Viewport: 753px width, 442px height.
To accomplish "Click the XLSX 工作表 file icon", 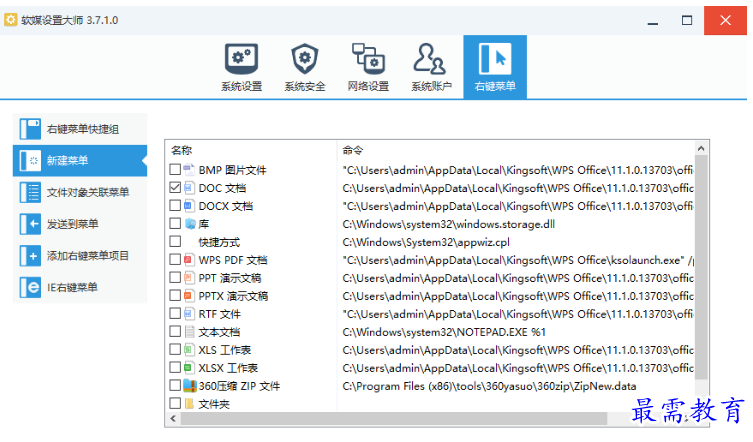I will point(189,368).
